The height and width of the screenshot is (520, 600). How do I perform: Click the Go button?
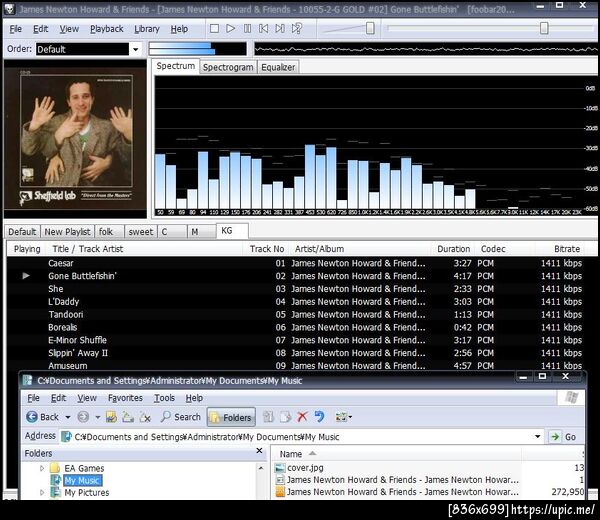(563, 437)
